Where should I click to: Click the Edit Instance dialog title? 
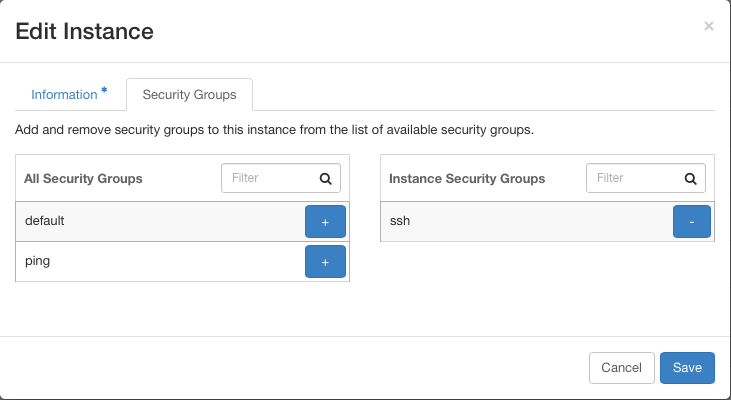84,31
